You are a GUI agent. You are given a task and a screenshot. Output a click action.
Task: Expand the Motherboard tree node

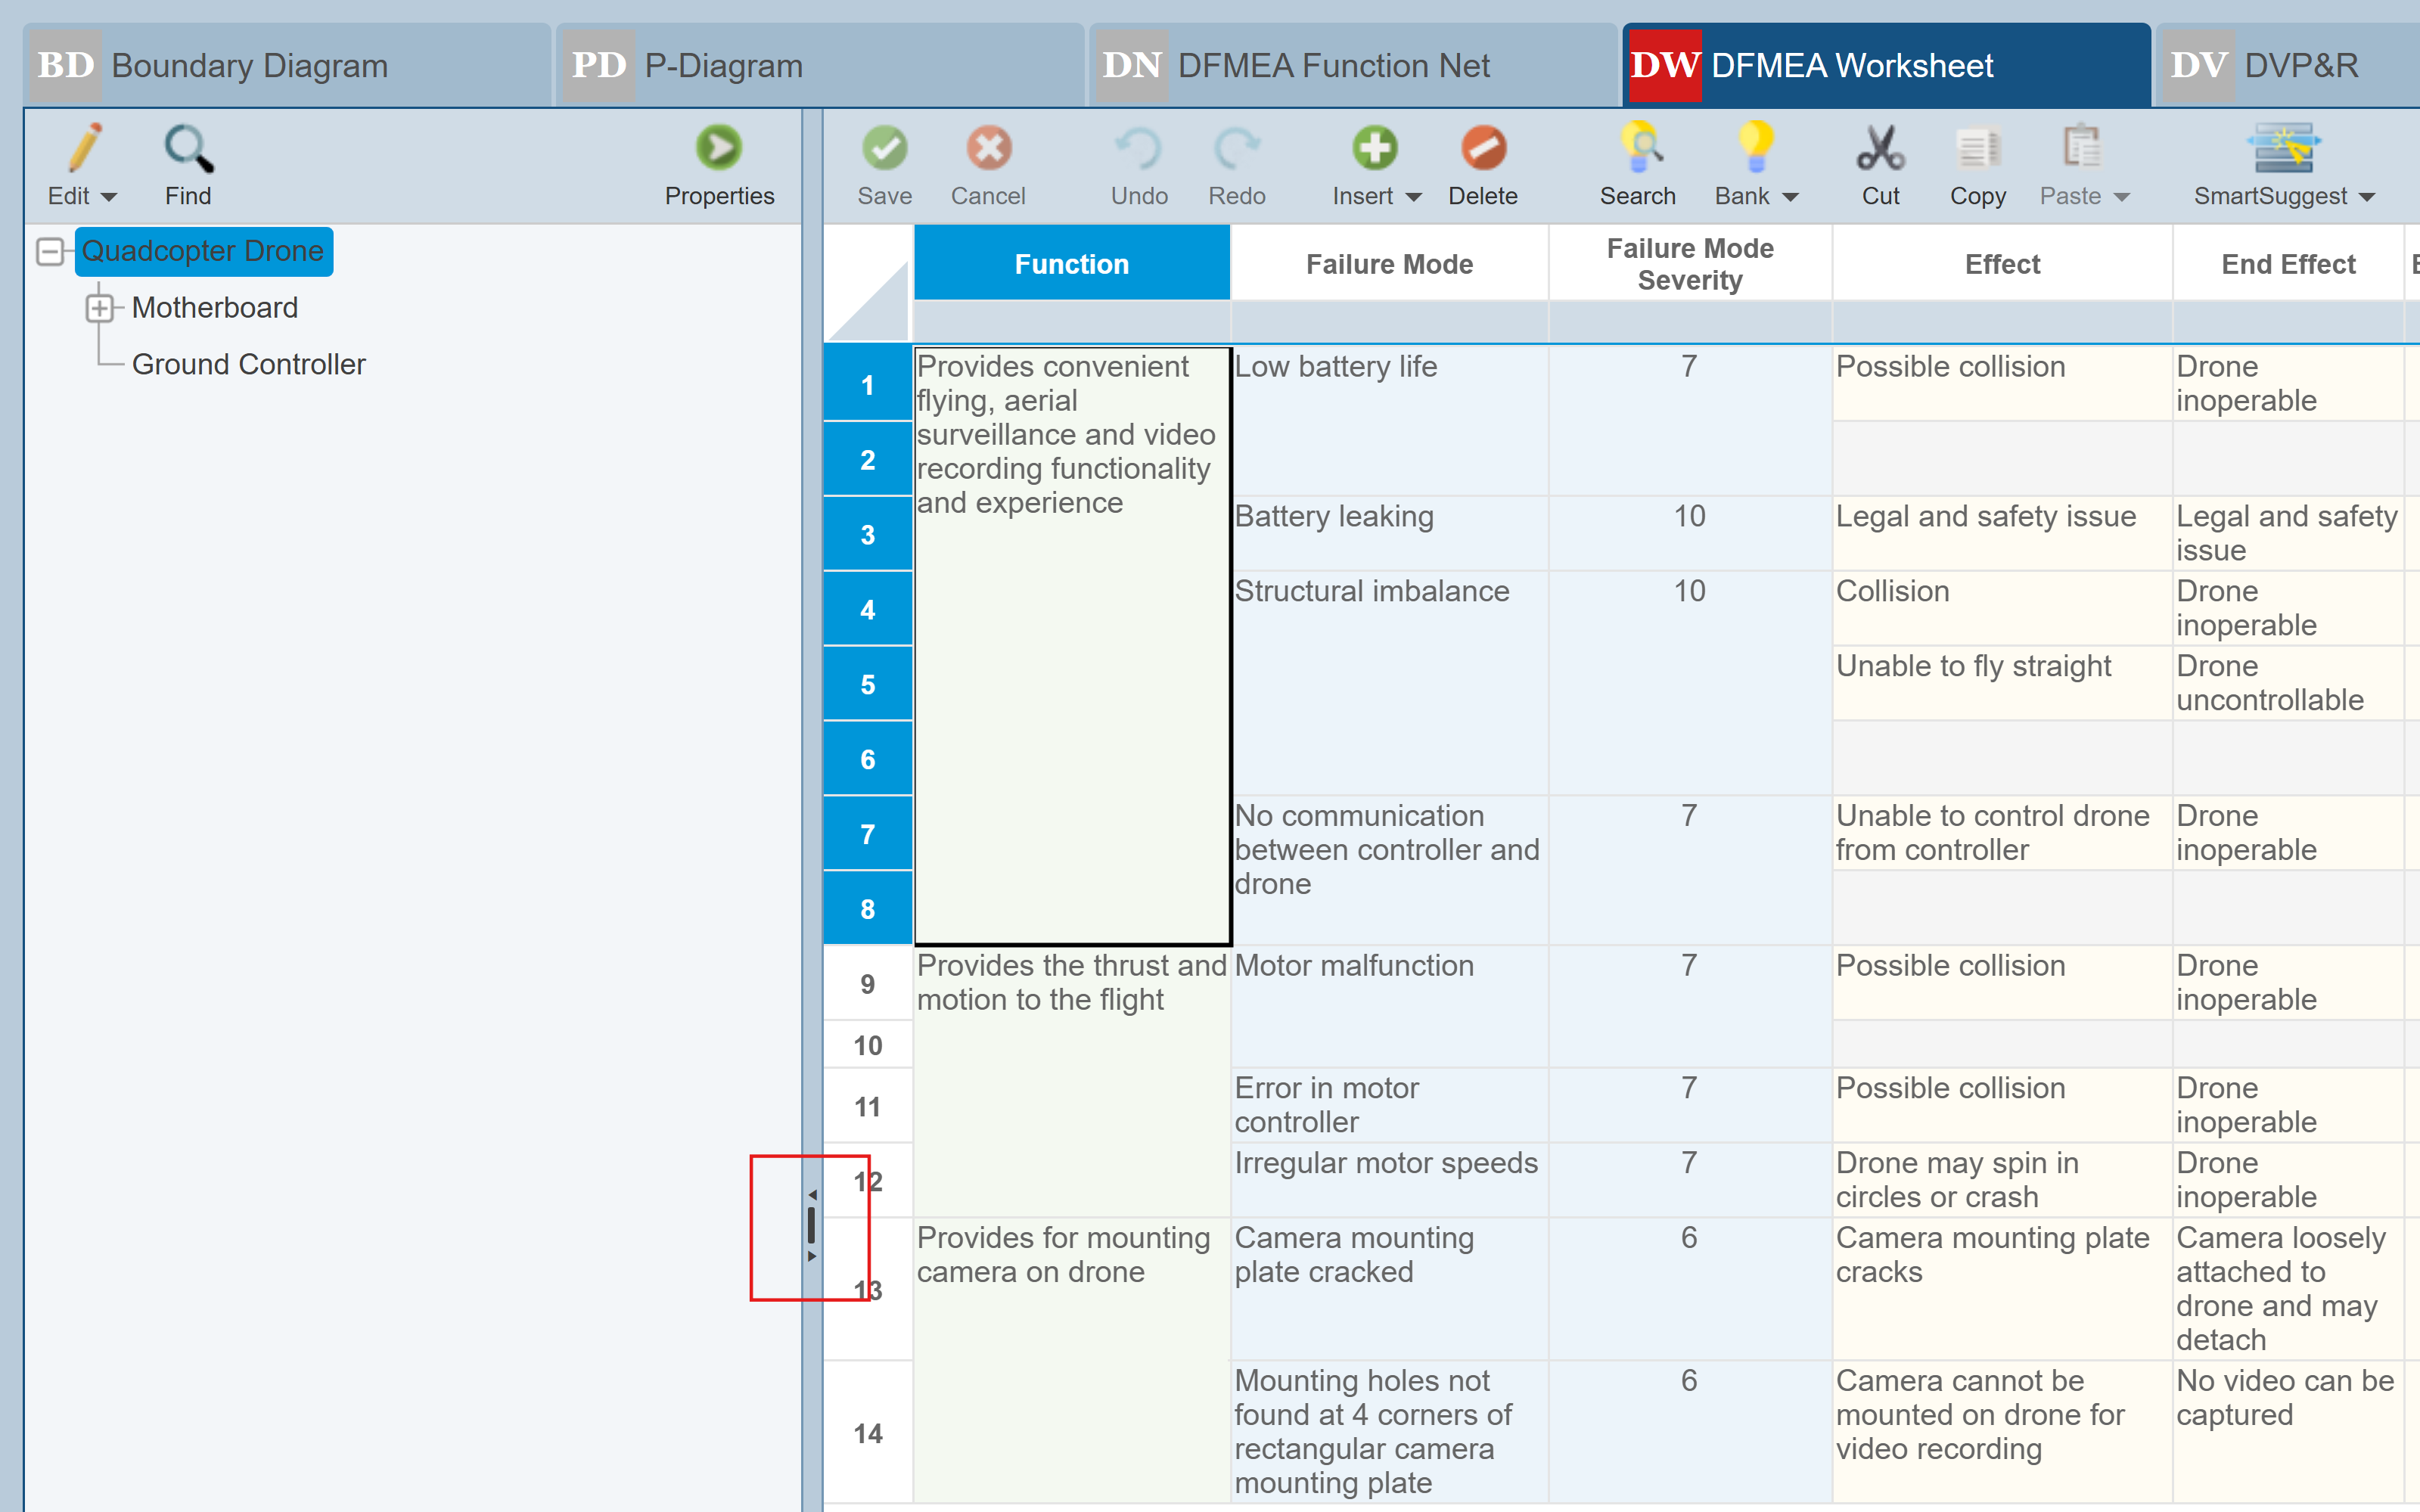tap(99, 308)
